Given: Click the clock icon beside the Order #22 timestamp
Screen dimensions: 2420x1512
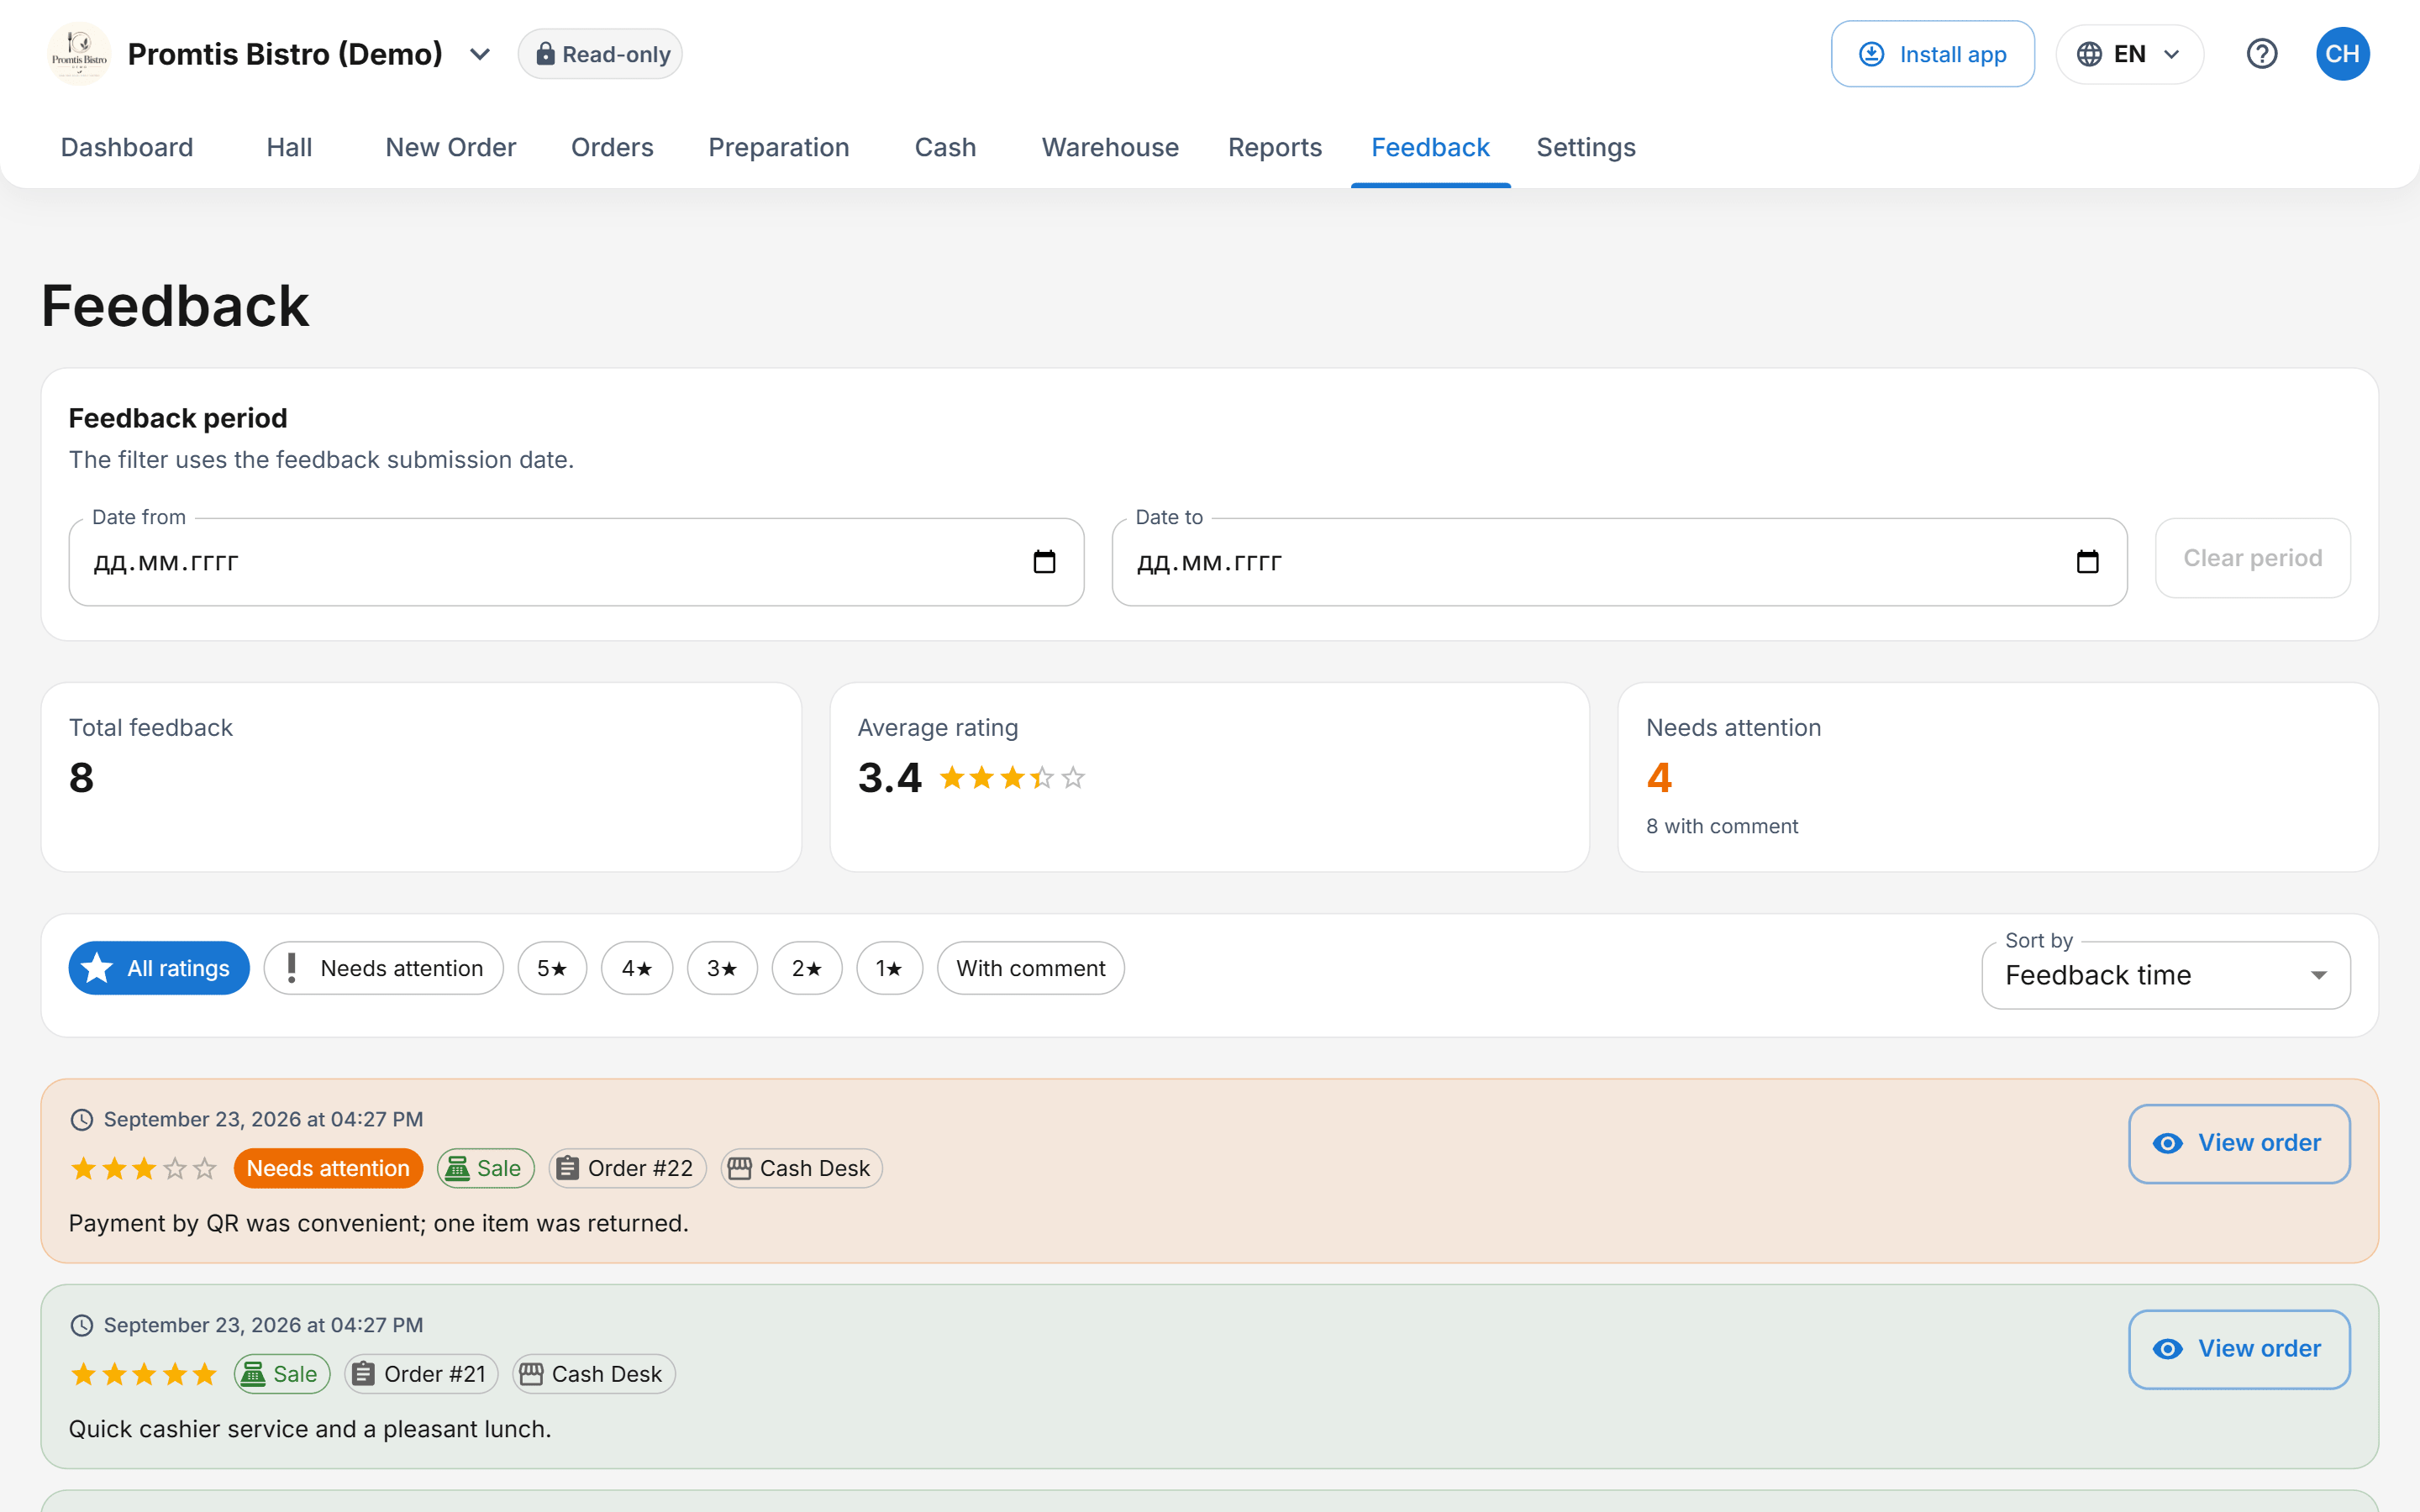Looking at the screenshot, I should tap(82, 1120).
